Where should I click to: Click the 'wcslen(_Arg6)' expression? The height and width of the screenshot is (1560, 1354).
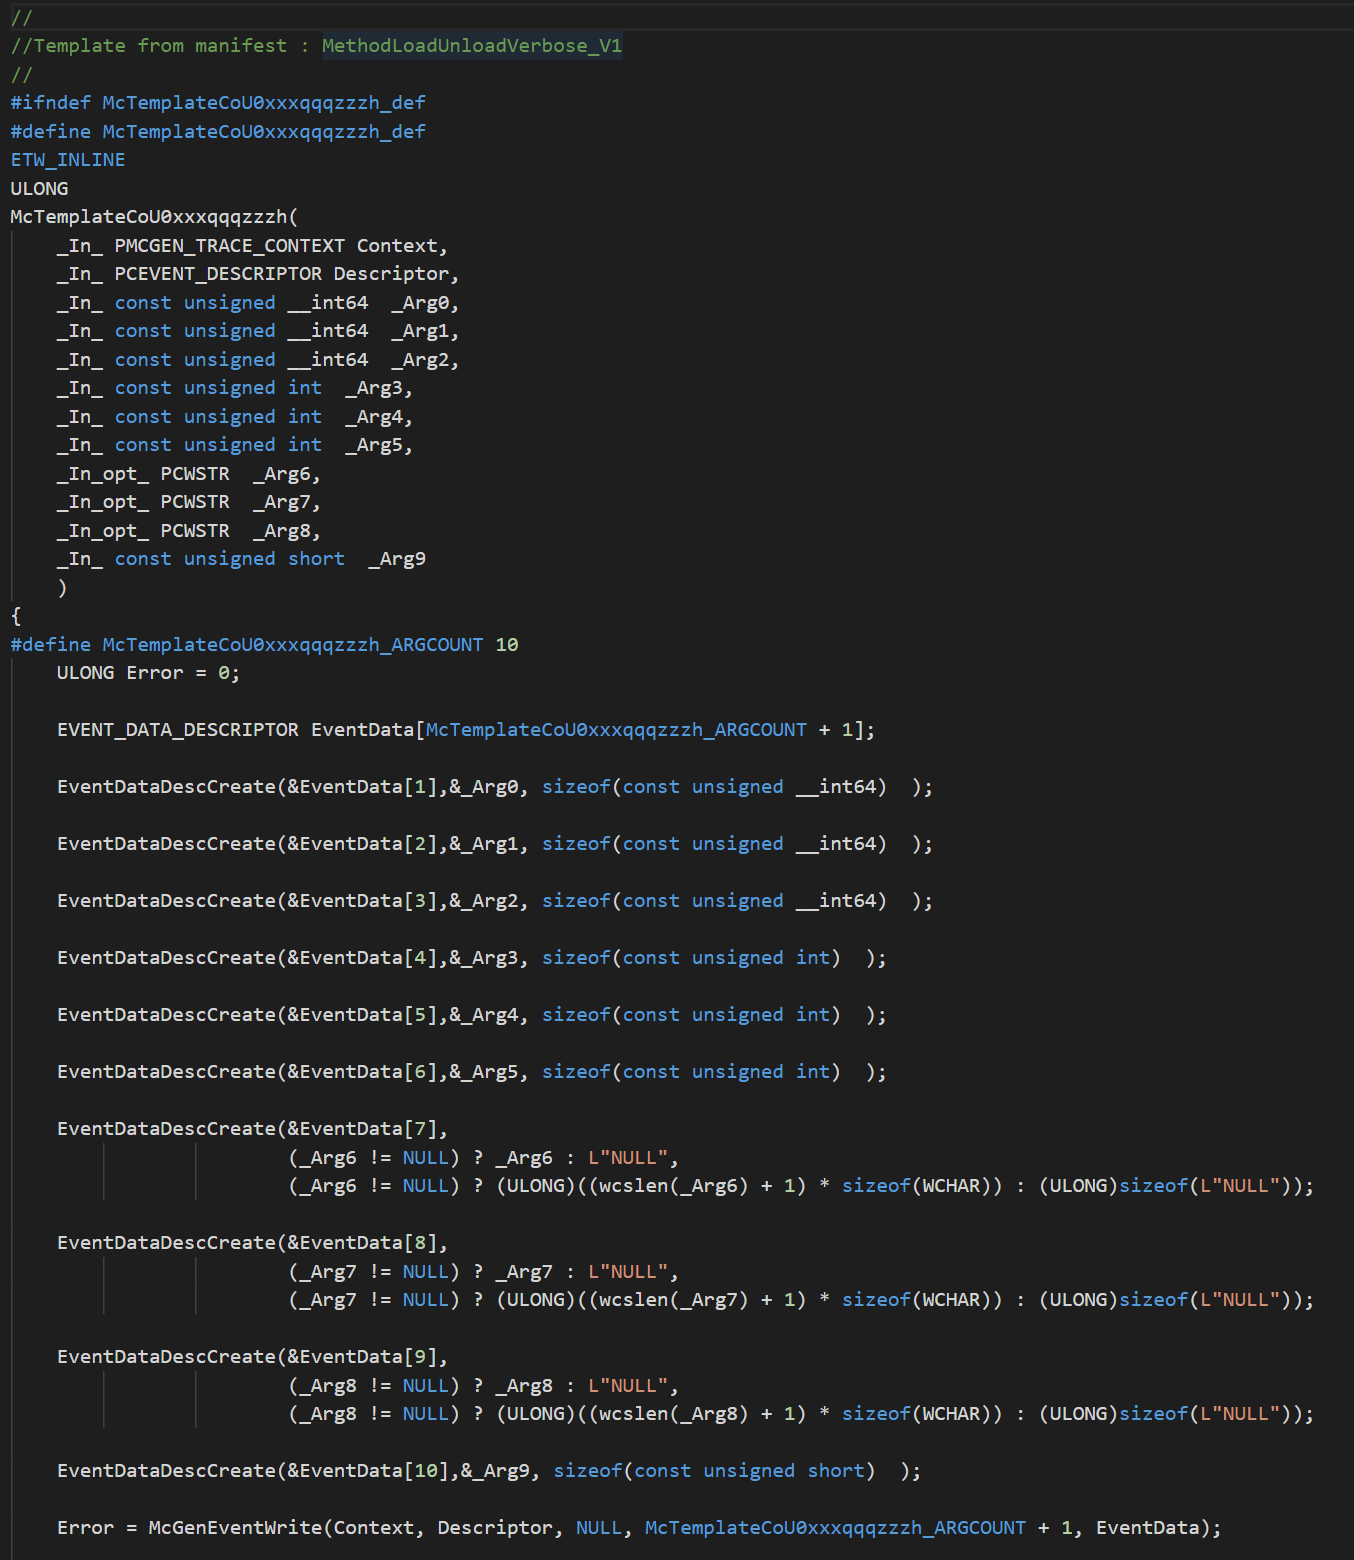(x=674, y=1186)
